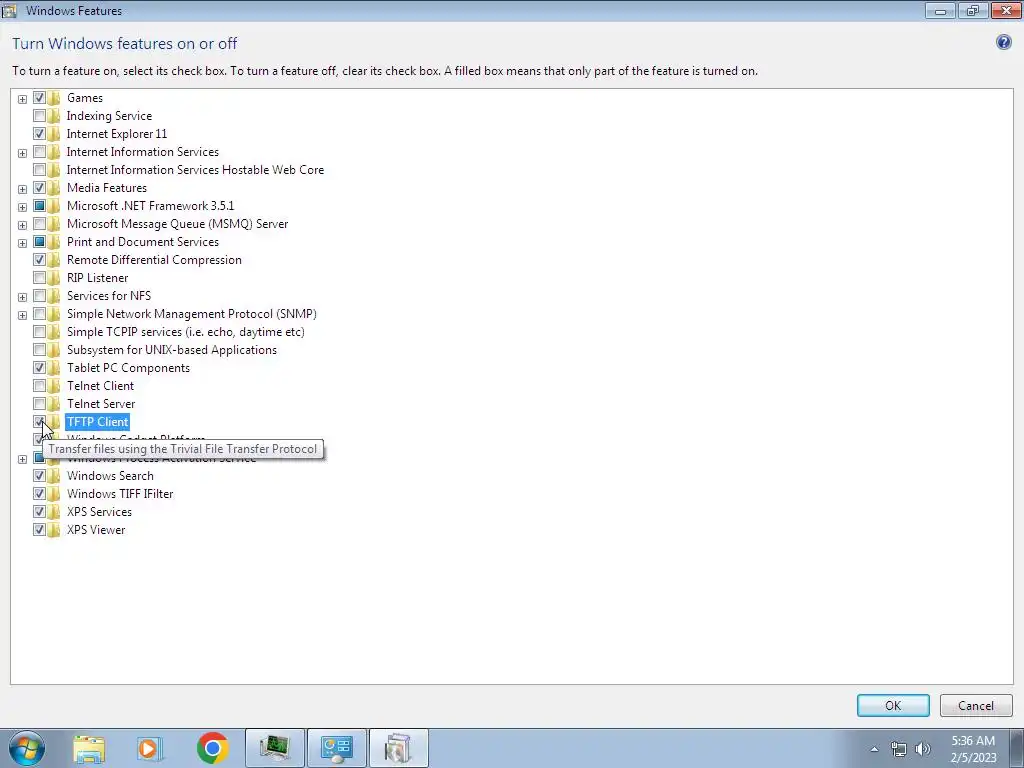Click the Internet Explorer 11 folder icon
Image resolution: width=1024 pixels, height=768 pixels.
coord(54,134)
